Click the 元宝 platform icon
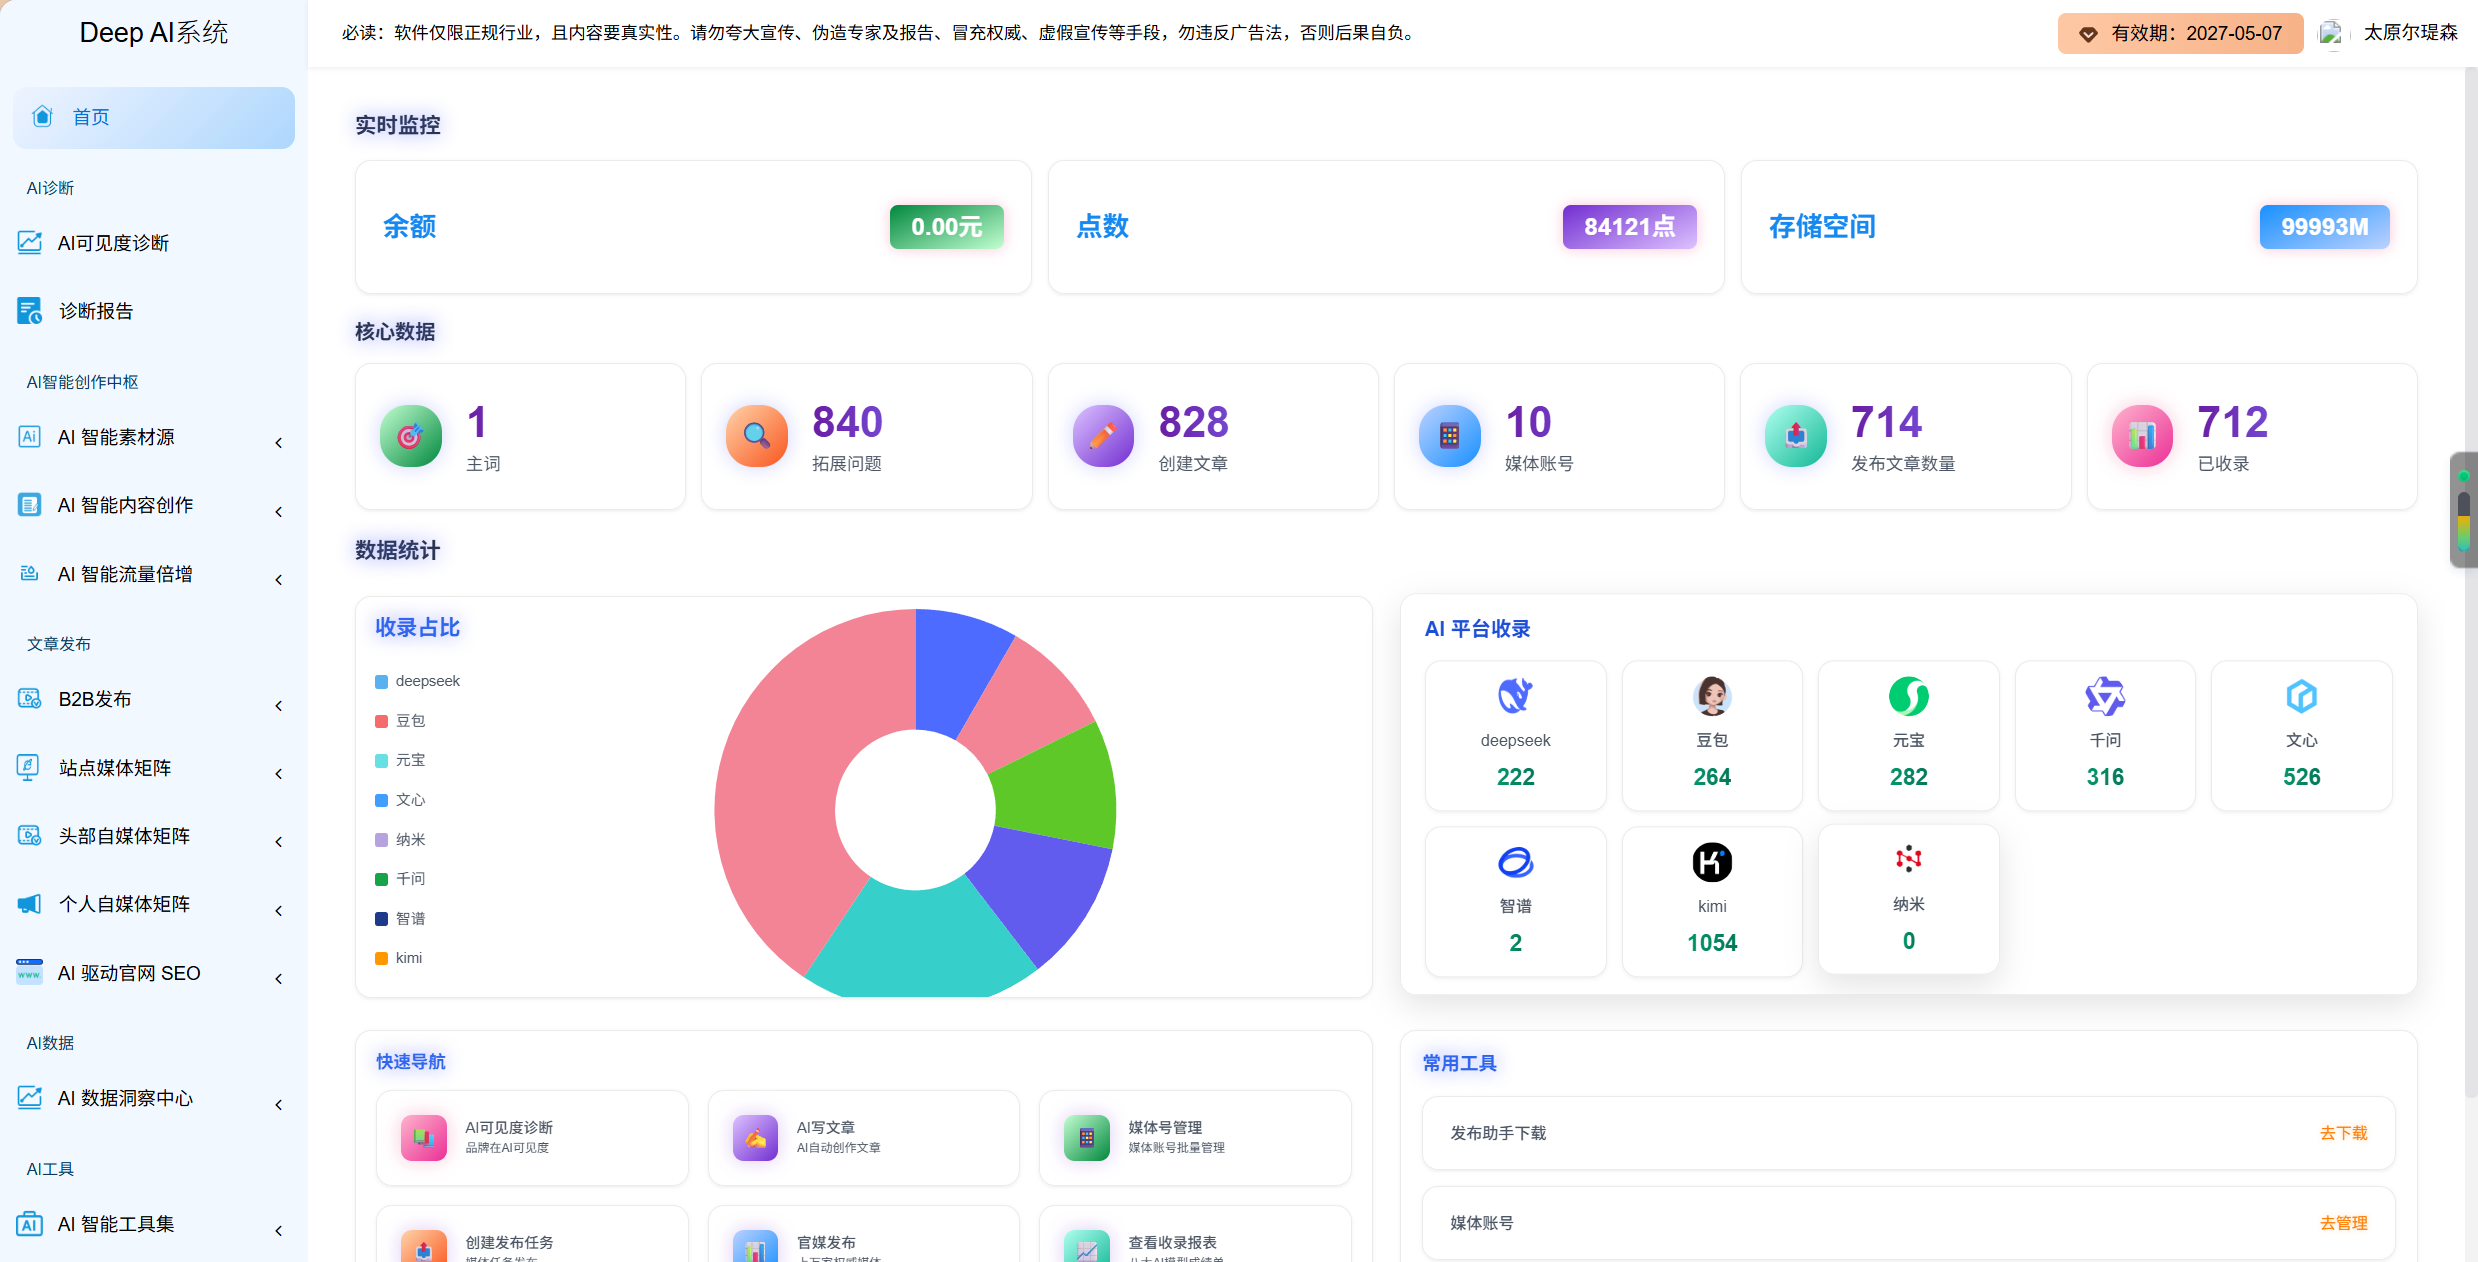The image size is (2478, 1262). 1908,696
